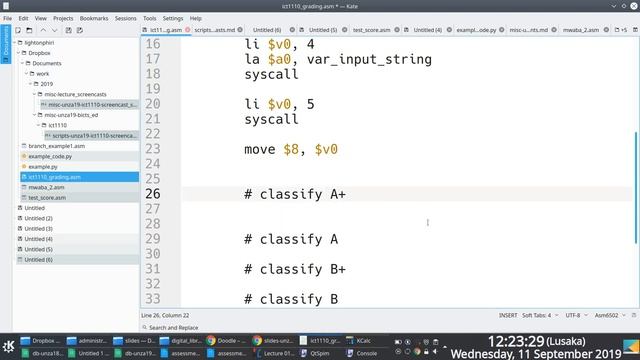
Task: Collapse the work tree folder
Action: (27, 73)
